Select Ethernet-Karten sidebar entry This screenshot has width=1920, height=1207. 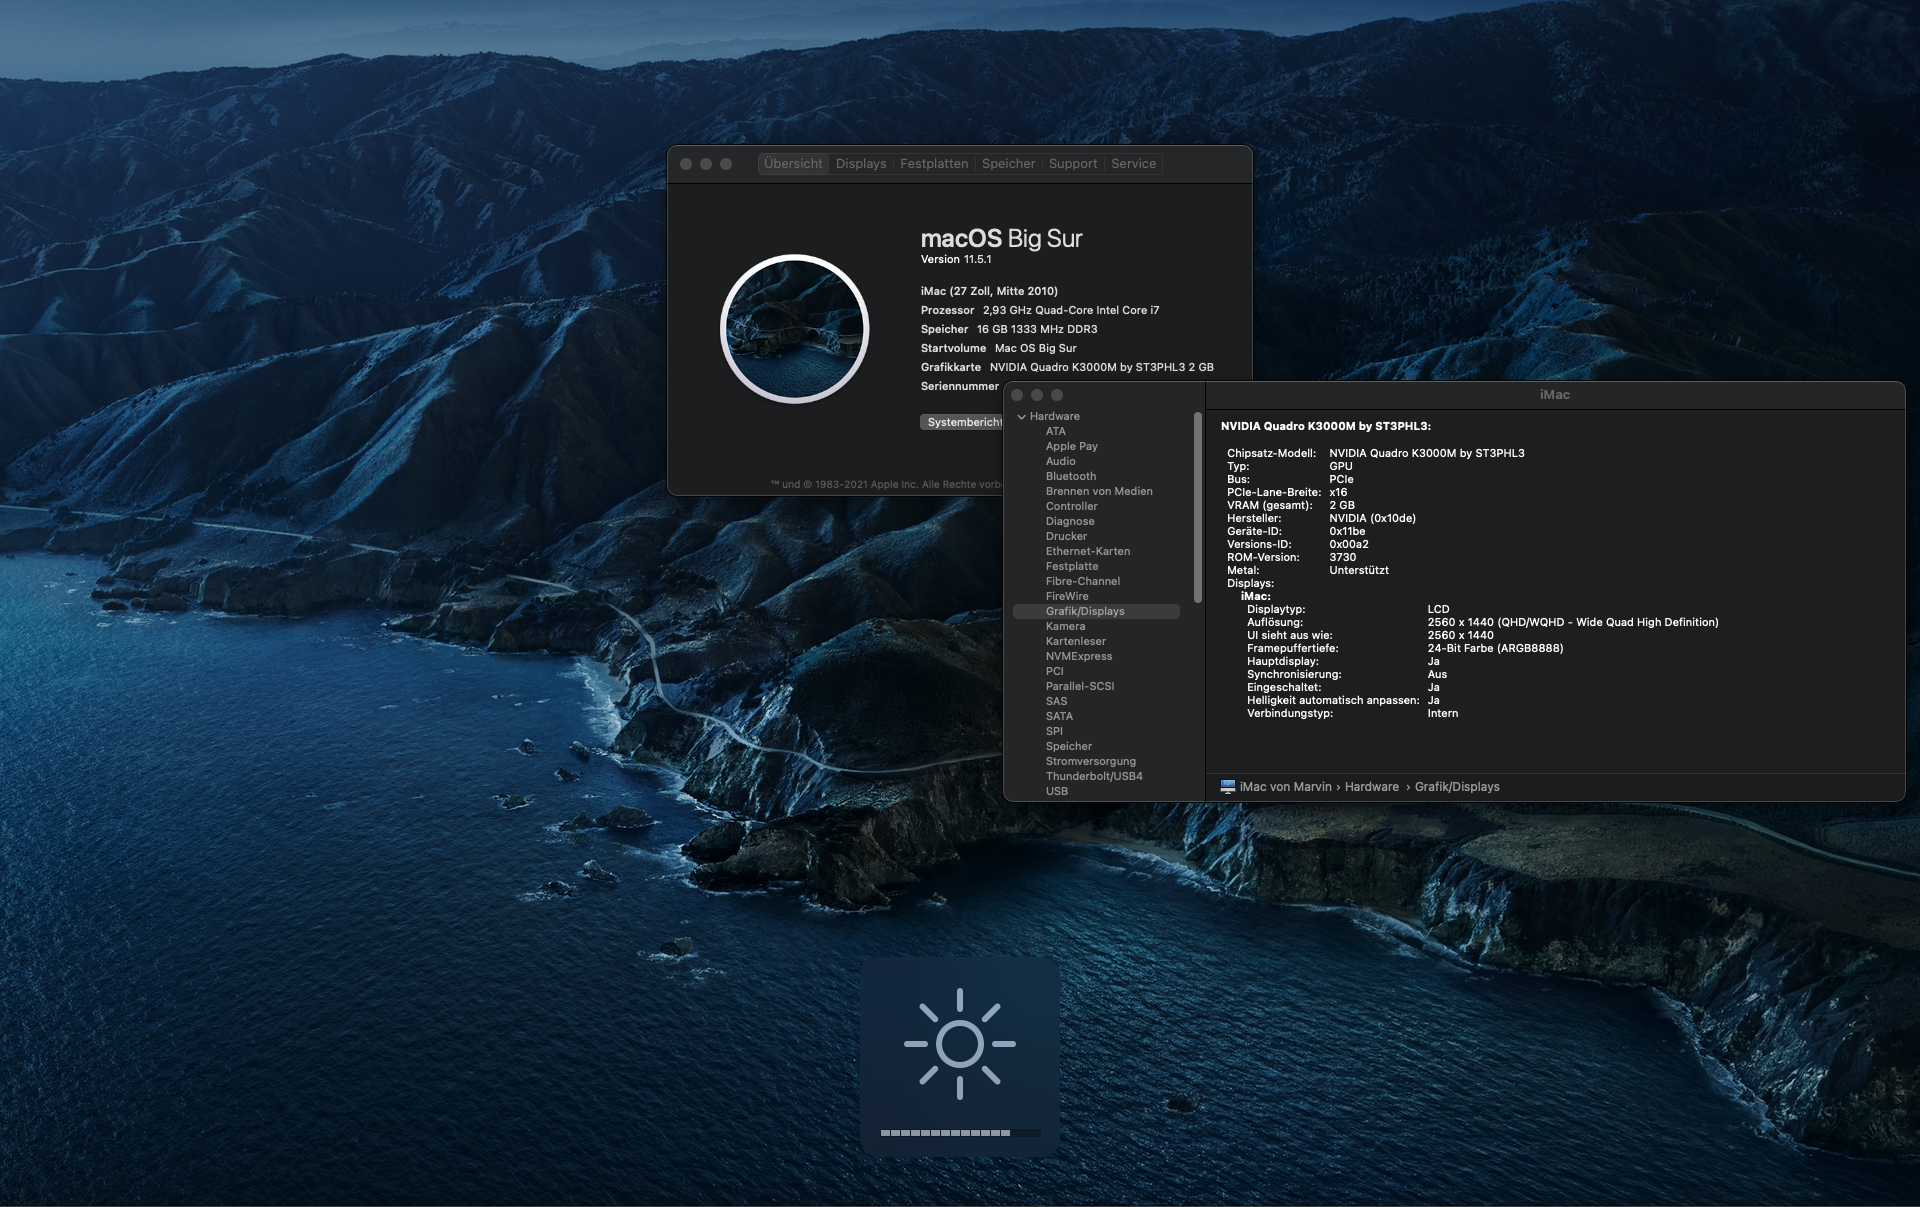(1087, 552)
